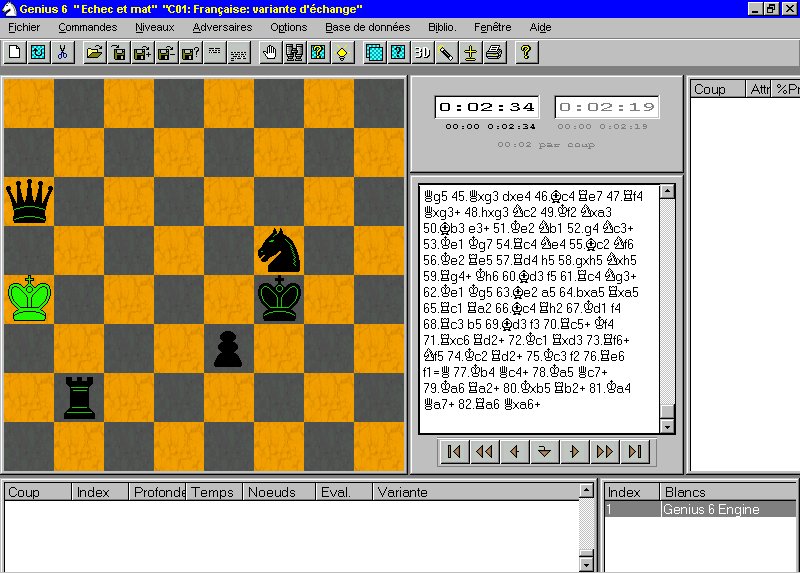Open the Fenêtre menu
Screen dimensions: 800x573
pyautogui.click(x=492, y=27)
